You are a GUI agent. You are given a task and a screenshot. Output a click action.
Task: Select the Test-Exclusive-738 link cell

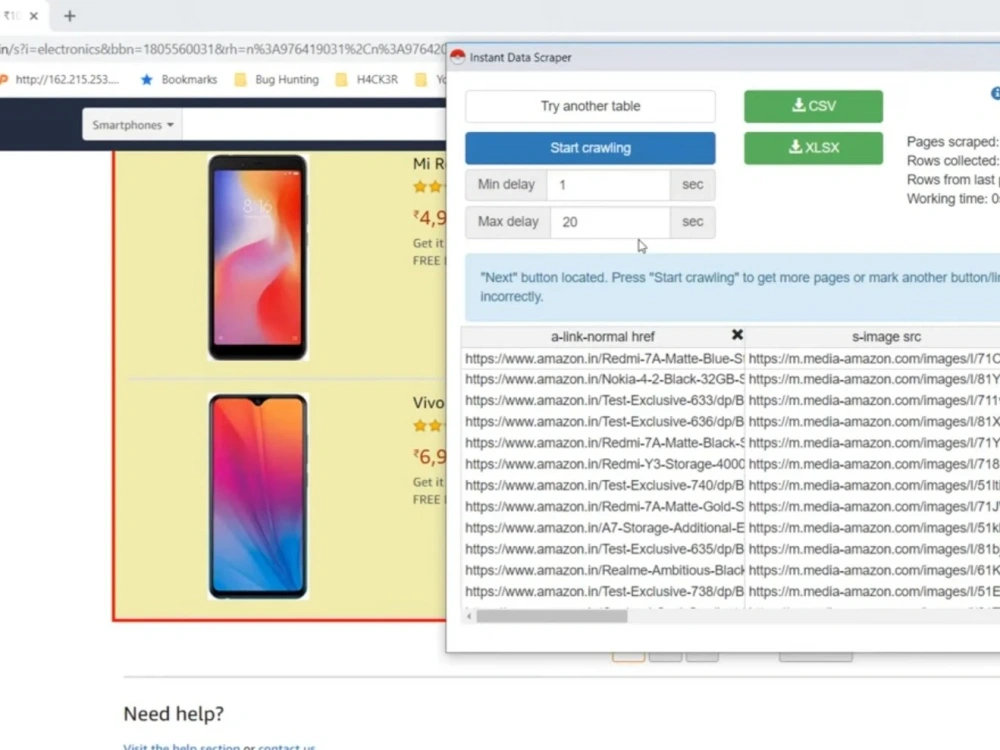[x=603, y=591]
